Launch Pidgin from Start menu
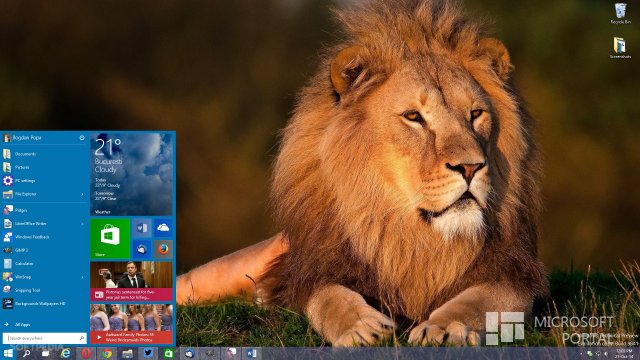 click(x=44, y=210)
